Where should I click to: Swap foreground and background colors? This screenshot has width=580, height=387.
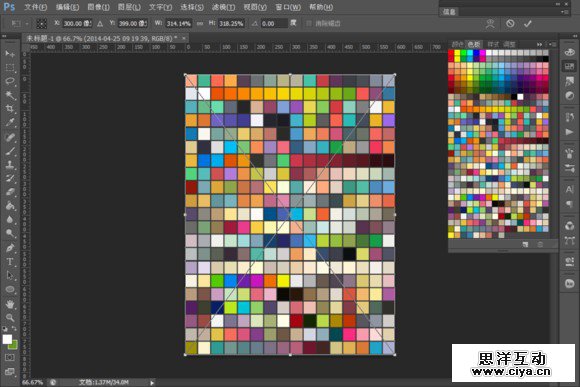point(14,329)
